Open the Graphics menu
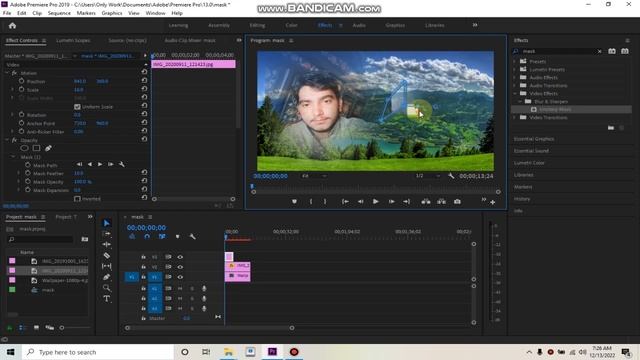Screen dimensions: 640x360 point(112,13)
